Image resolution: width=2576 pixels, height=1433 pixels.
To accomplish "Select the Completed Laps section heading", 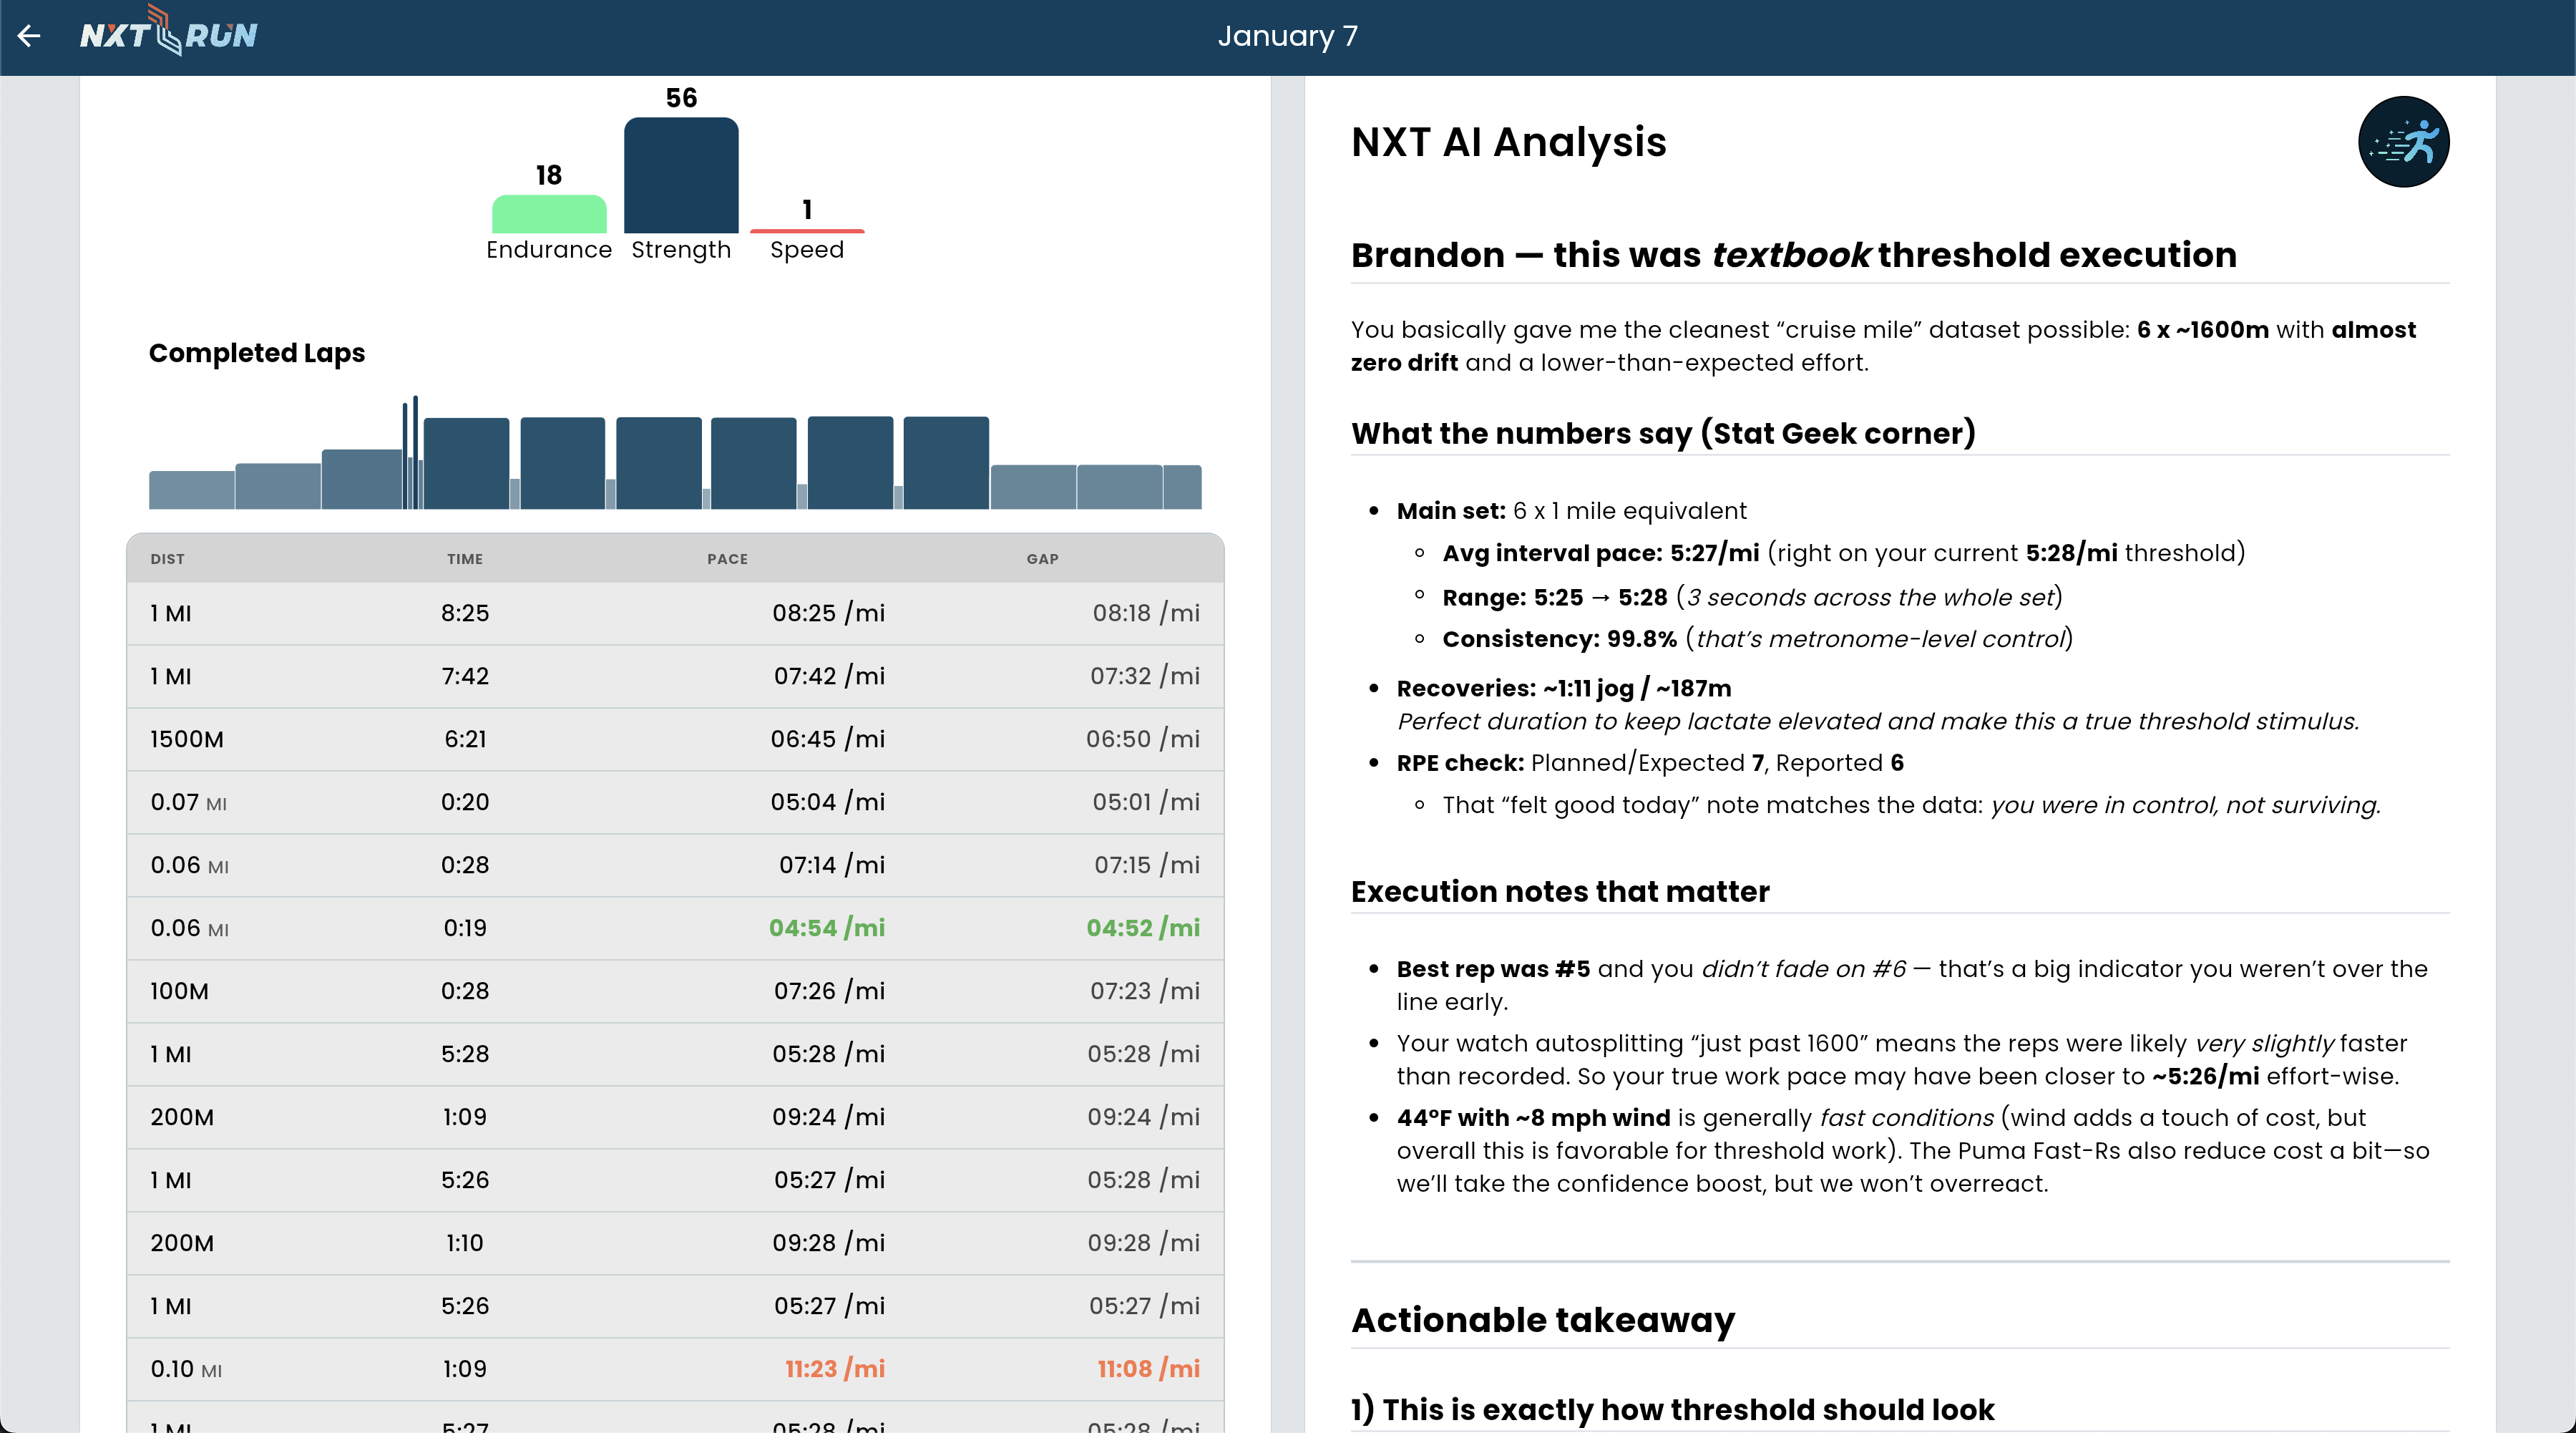I will [x=257, y=352].
